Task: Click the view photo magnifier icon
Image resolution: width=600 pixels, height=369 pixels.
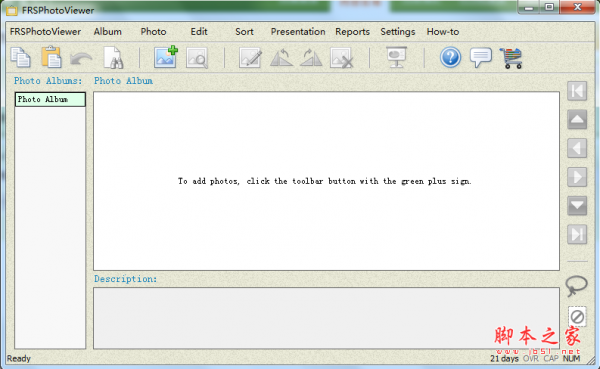Action: coord(197,58)
